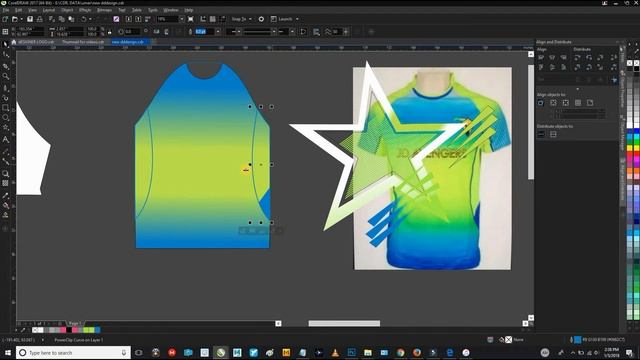Select the Shape tool
The height and width of the screenshot is (360, 640).
(x=5, y=55)
